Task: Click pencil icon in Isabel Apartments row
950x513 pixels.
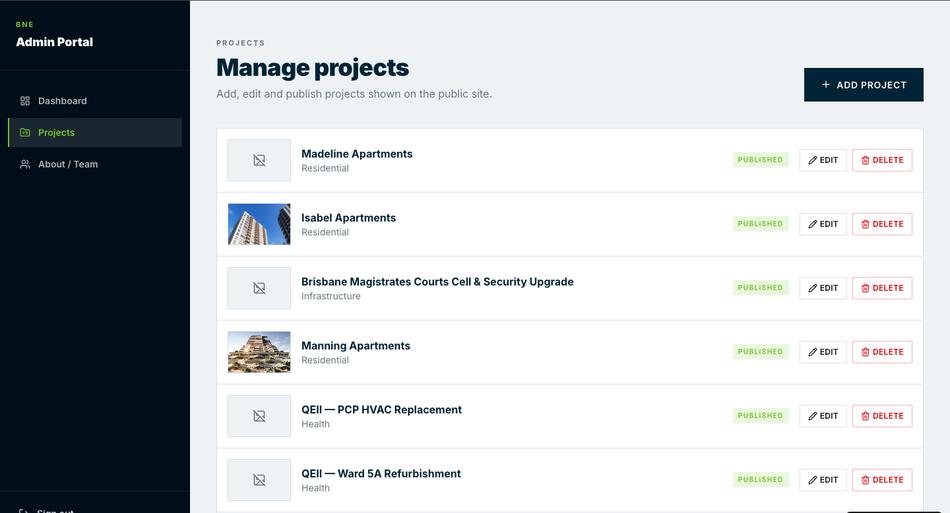Action: point(812,224)
